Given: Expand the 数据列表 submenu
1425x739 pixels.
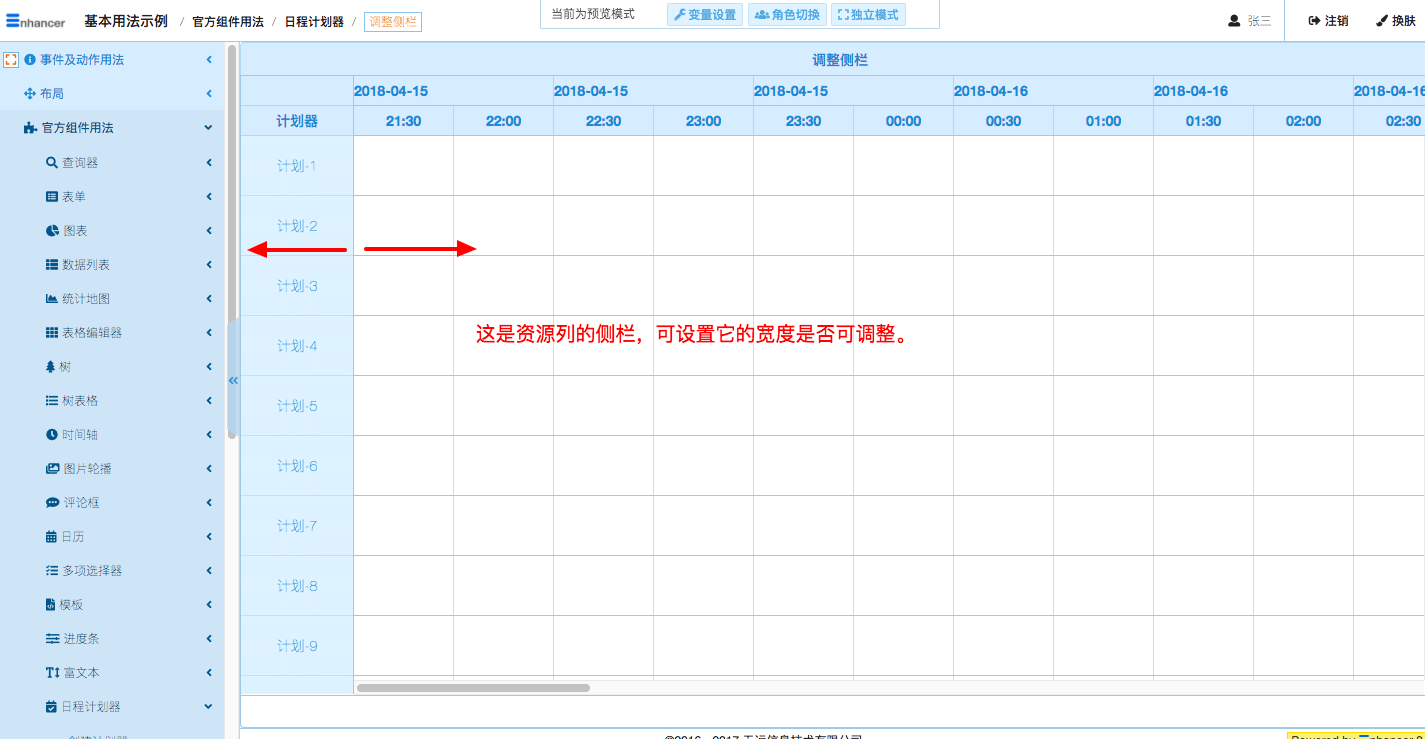Looking at the screenshot, I should coord(208,265).
